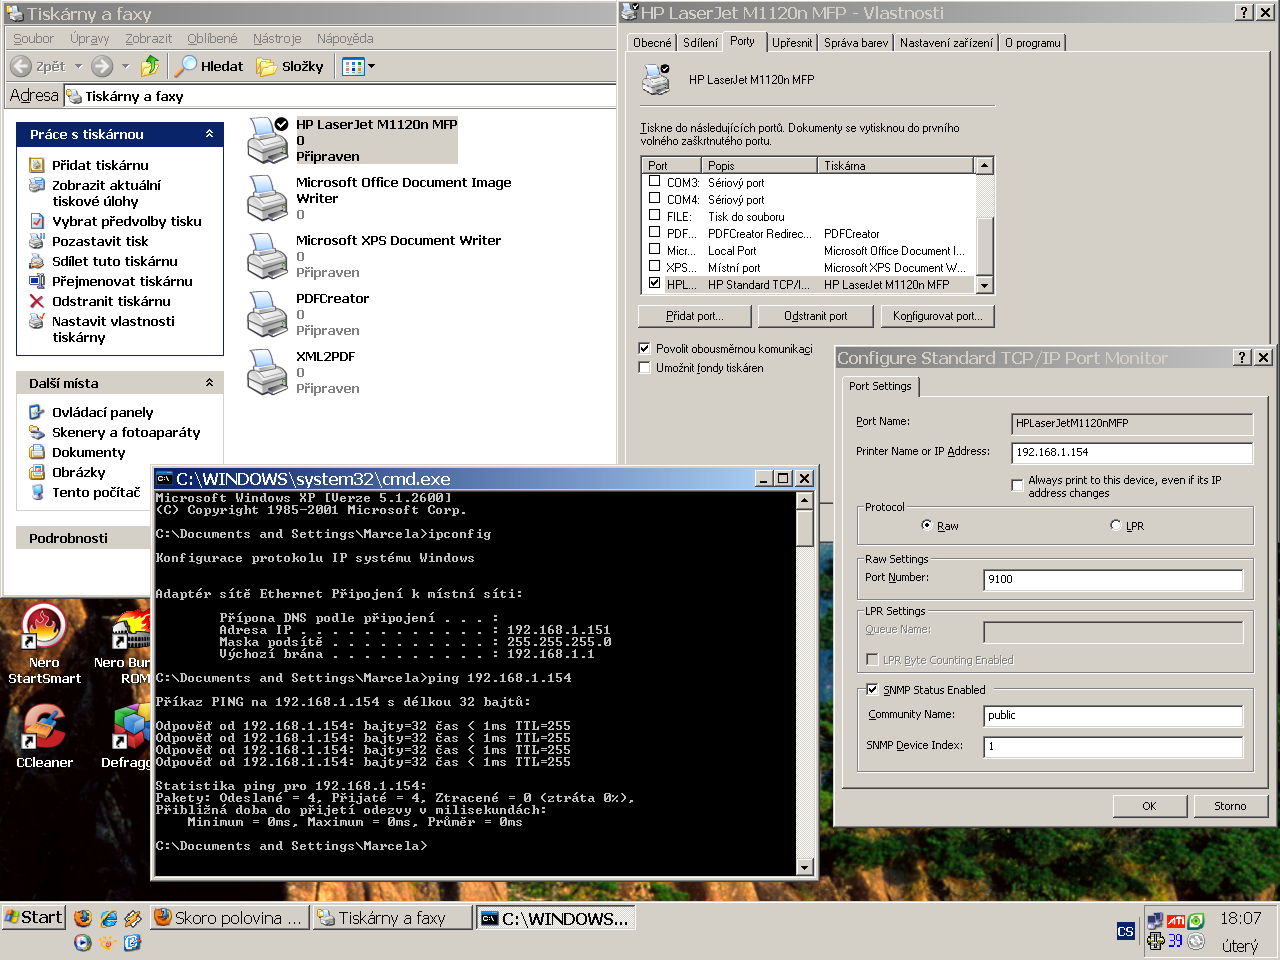The width and height of the screenshot is (1280, 960).
Task: Open Nero StartSmart desktop shortcut
Action: click(x=44, y=645)
